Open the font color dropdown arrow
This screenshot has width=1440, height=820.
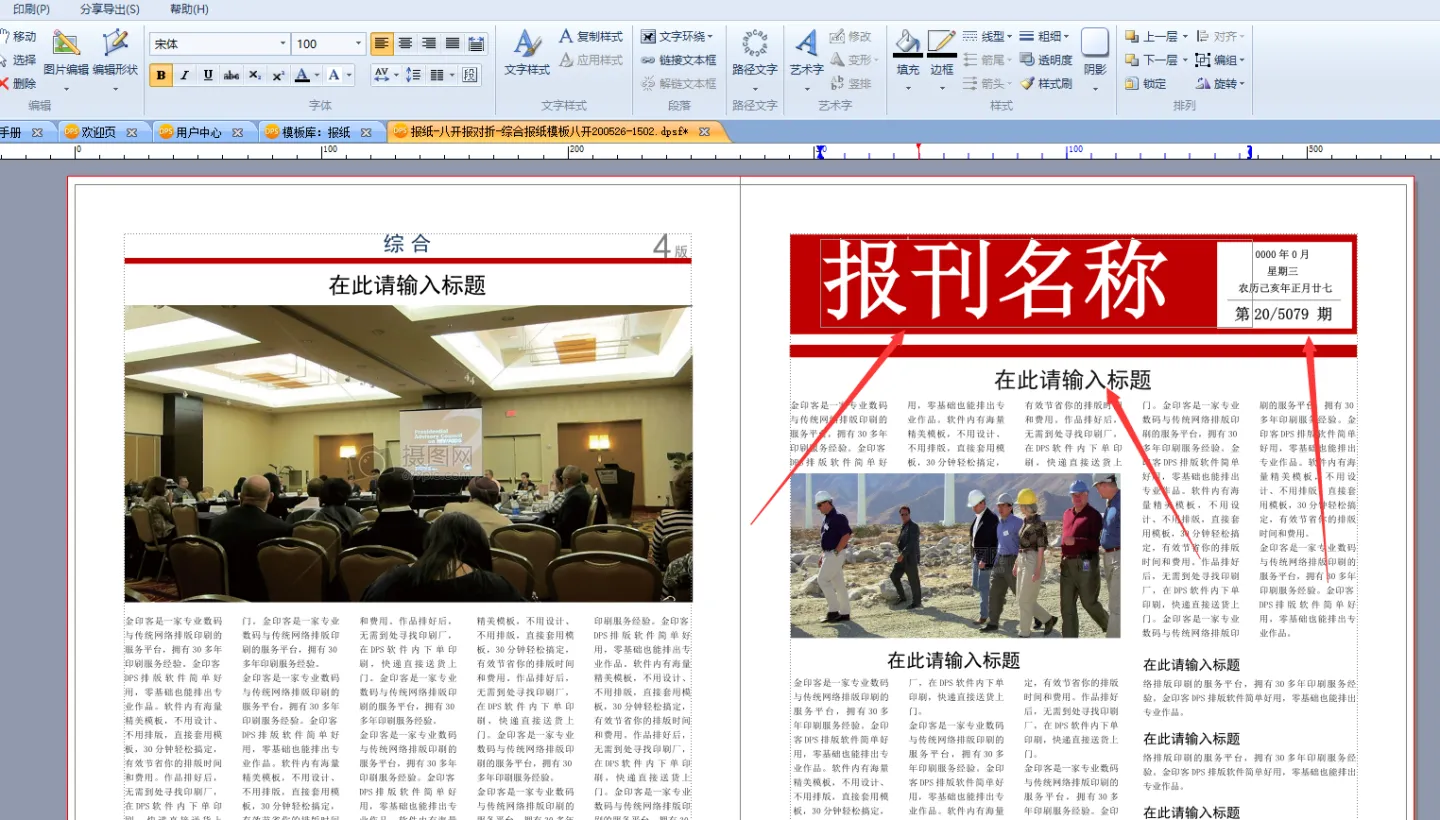[x=318, y=75]
